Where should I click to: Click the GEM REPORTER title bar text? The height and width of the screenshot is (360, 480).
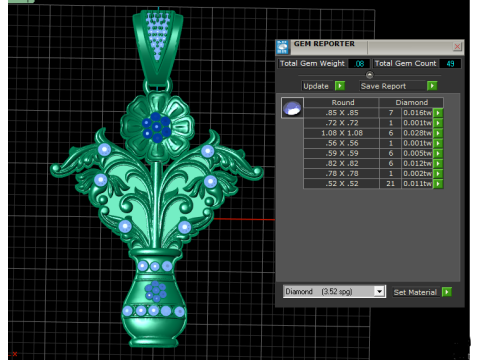click(324, 44)
